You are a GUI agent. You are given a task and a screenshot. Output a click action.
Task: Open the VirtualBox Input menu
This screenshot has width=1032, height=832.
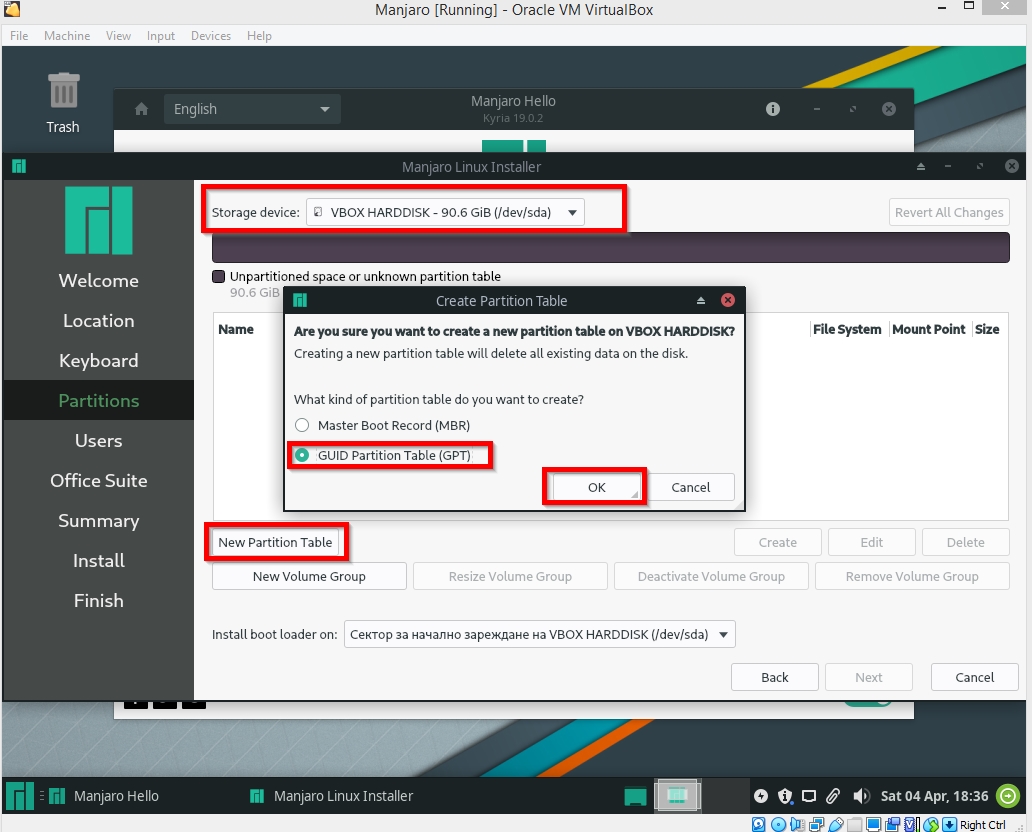click(x=161, y=36)
